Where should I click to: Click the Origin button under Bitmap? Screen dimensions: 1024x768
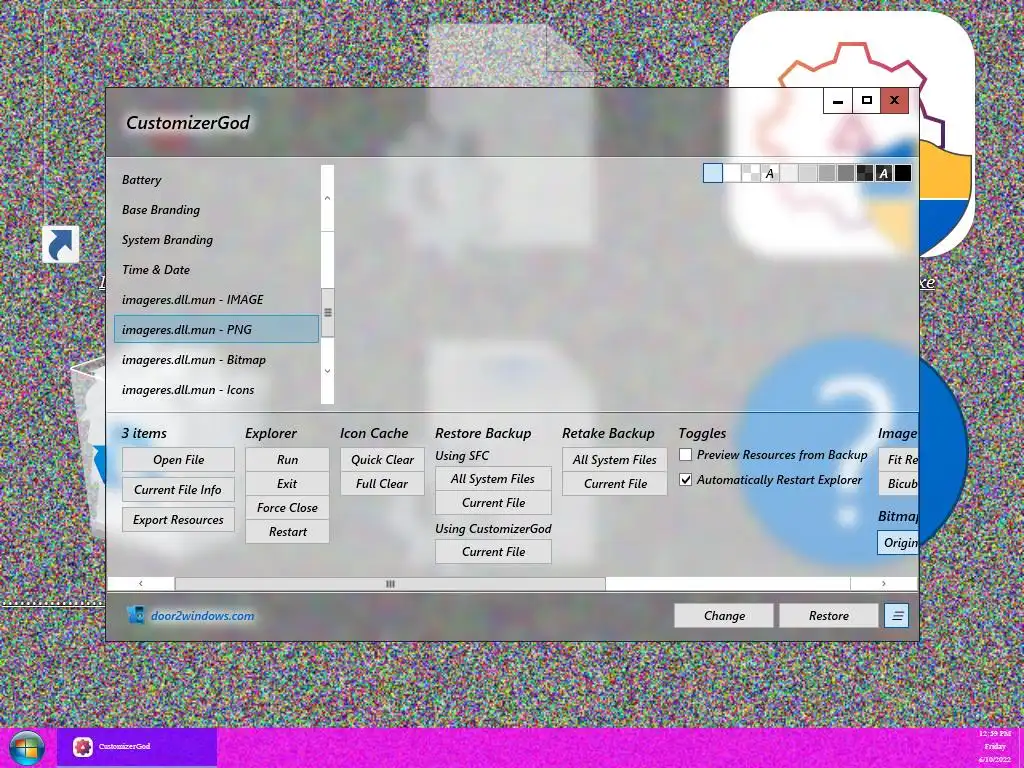[898, 543]
